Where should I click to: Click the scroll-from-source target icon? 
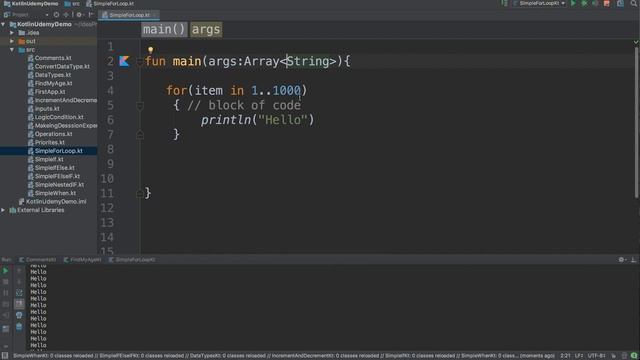[x=56, y=15]
